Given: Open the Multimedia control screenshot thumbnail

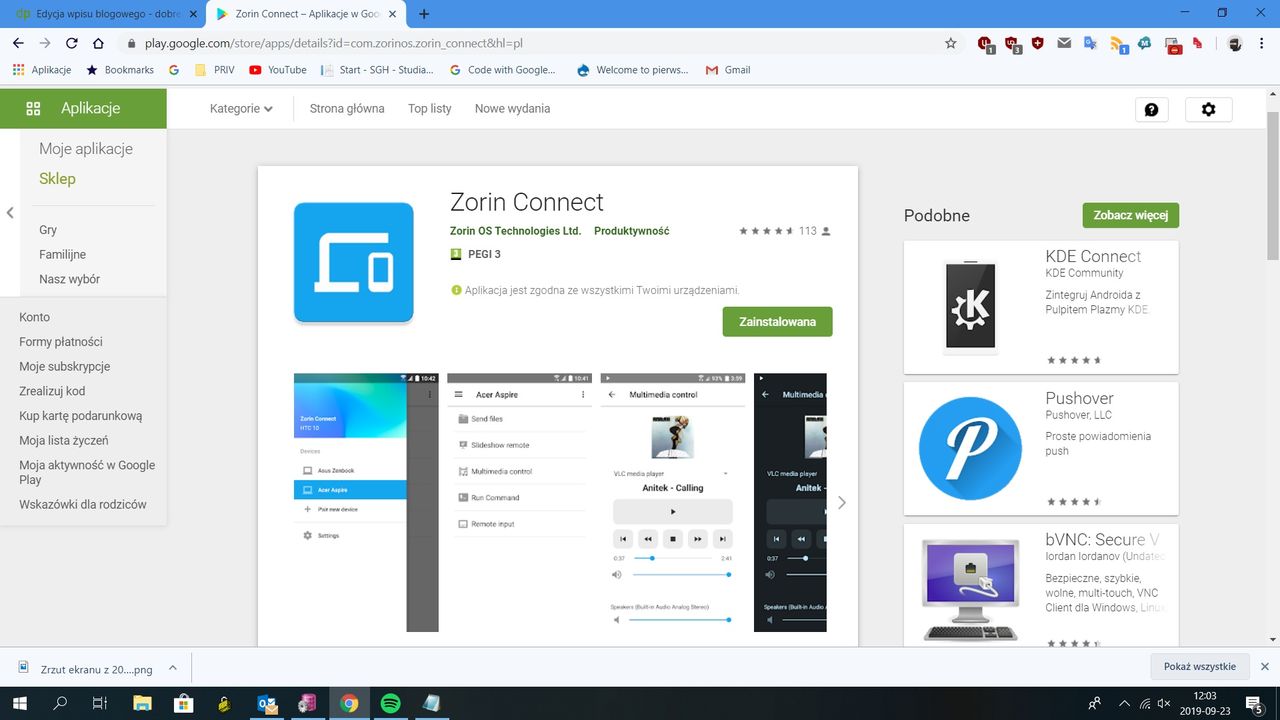Looking at the screenshot, I should [673, 502].
